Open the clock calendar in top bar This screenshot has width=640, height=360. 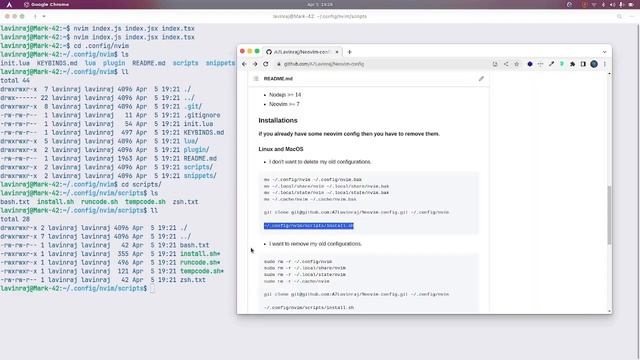coord(320,4)
